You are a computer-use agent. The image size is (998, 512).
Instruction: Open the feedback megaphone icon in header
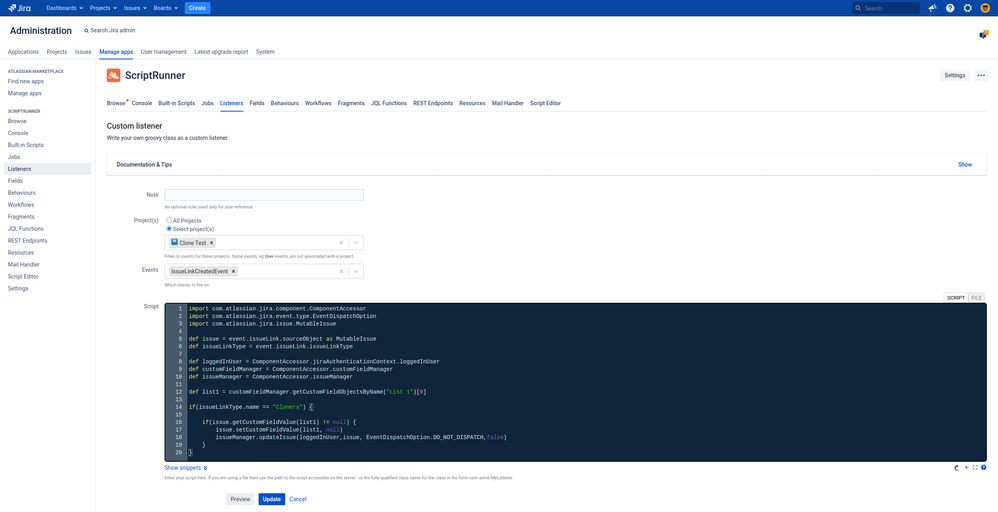(x=932, y=8)
